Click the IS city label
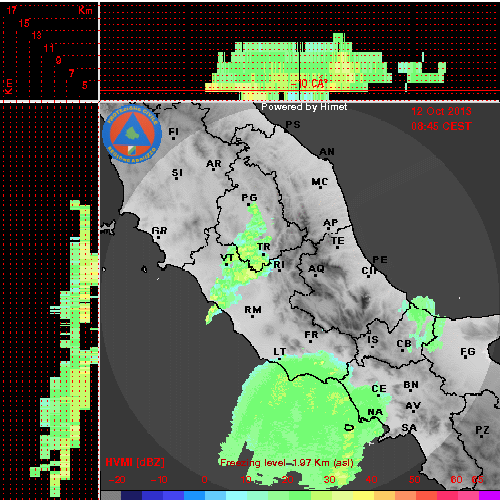Screen dimensions: 500x500 [373, 340]
